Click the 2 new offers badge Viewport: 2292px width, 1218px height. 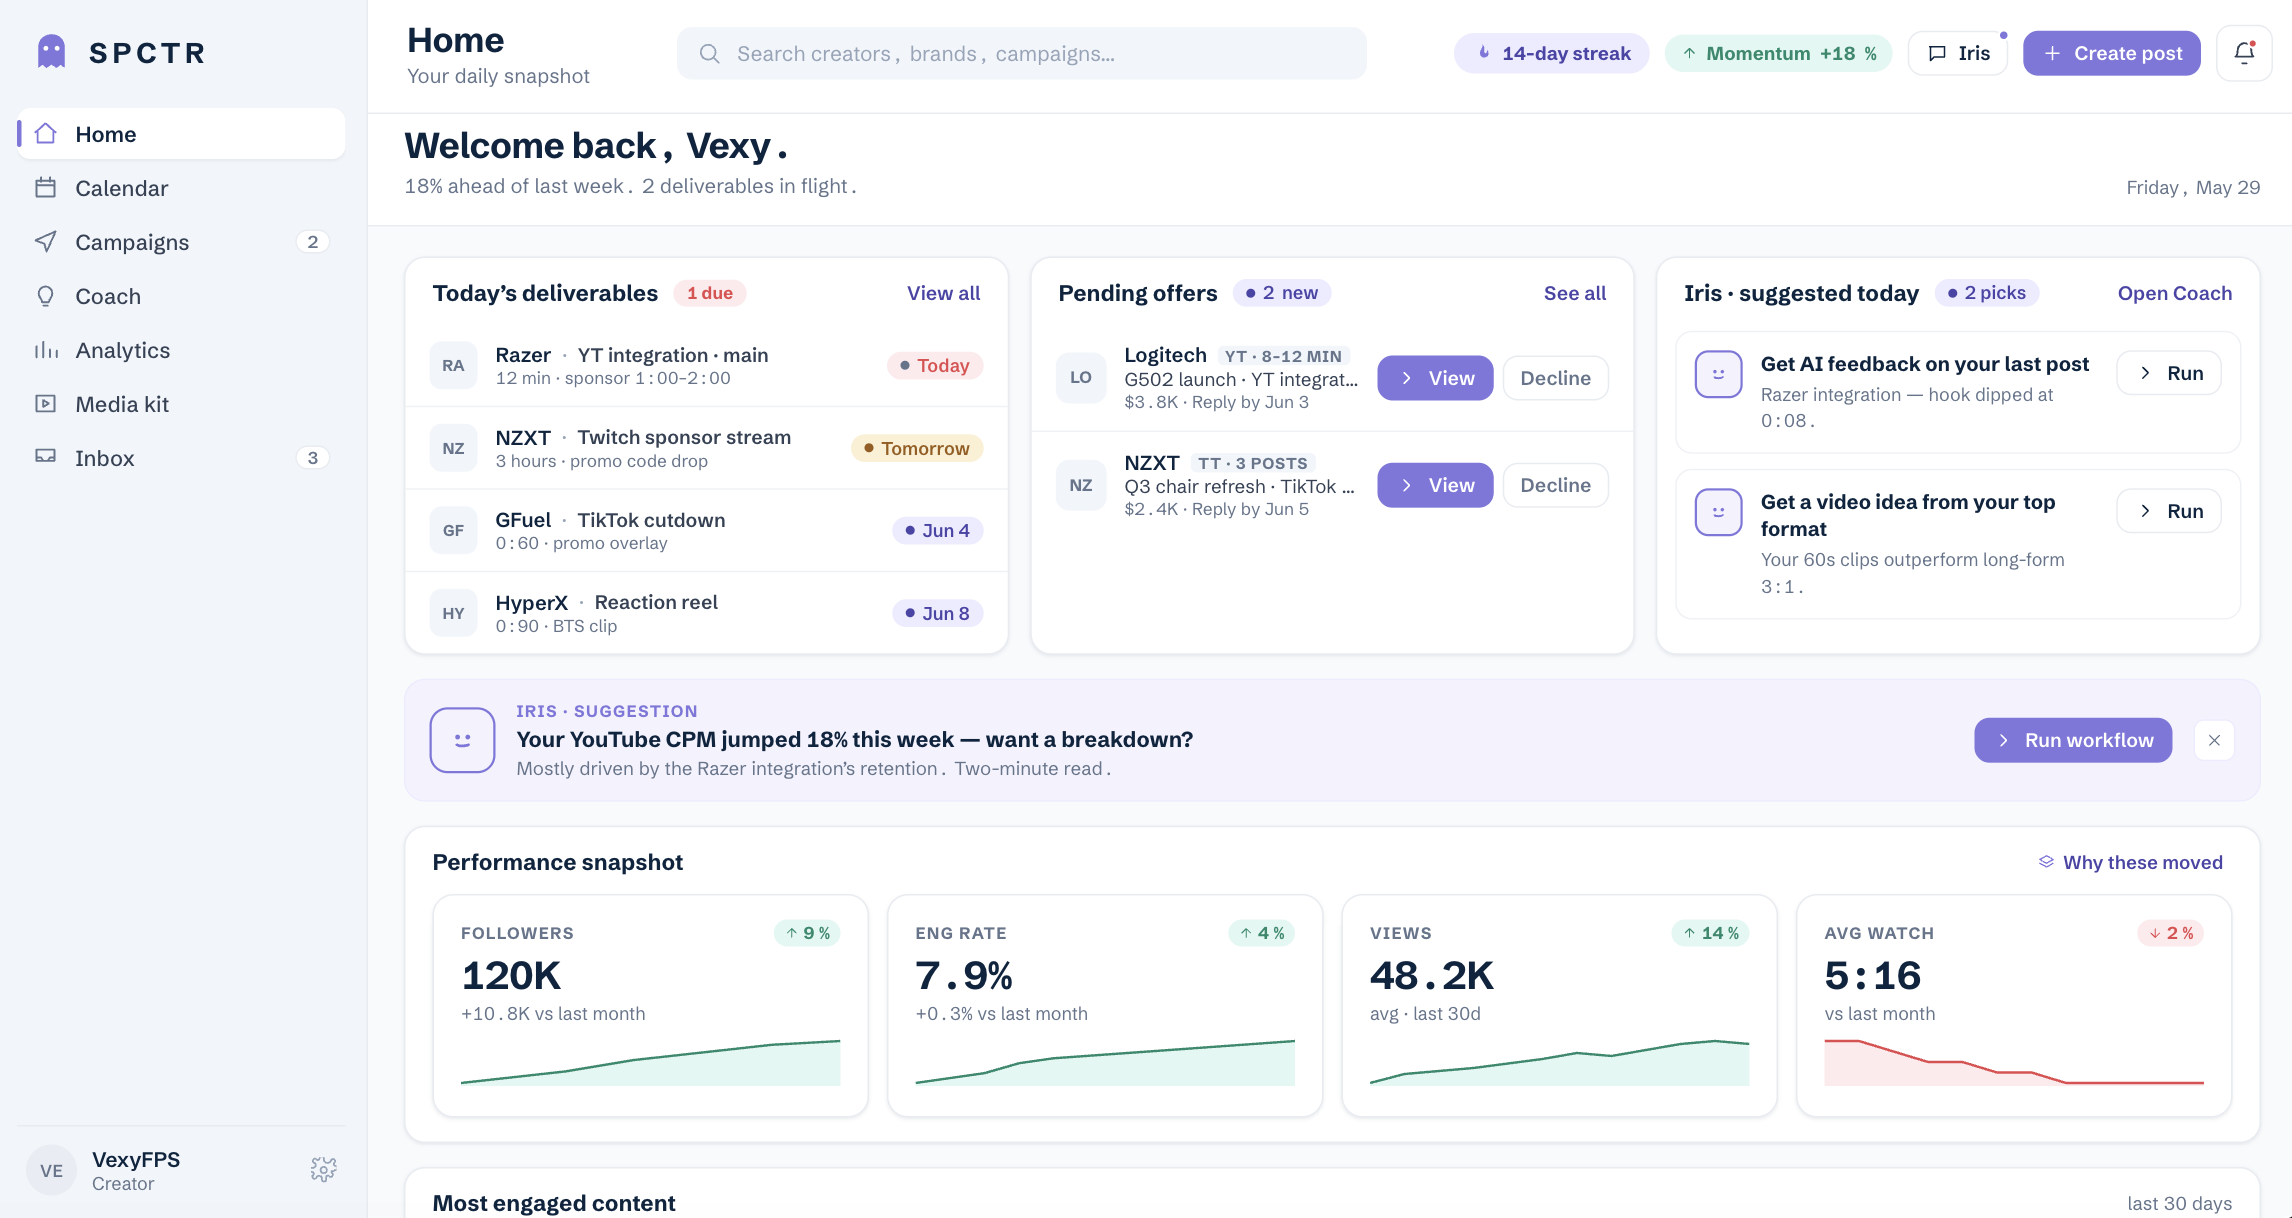[1281, 293]
